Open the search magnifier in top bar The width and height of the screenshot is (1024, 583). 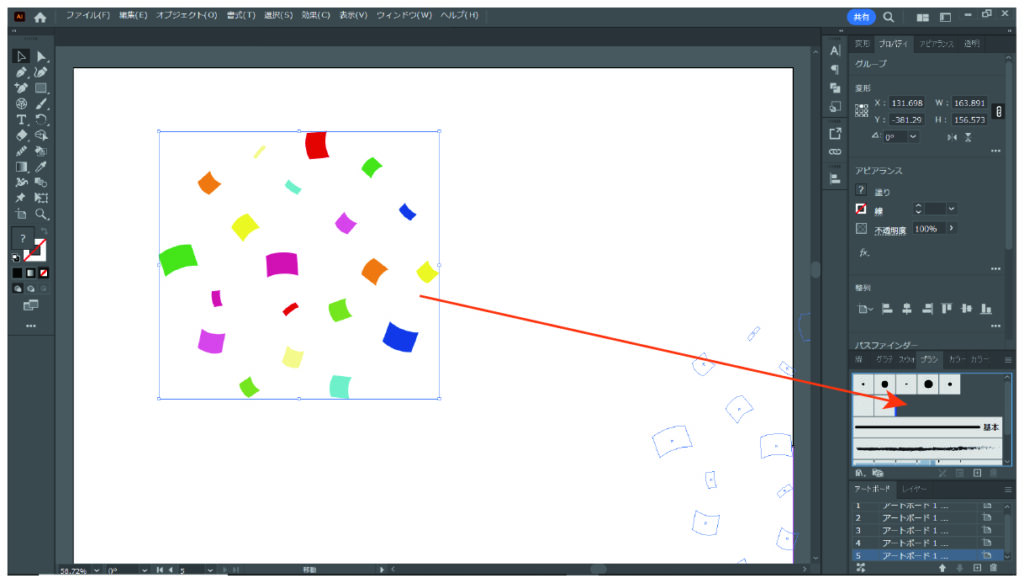click(888, 17)
